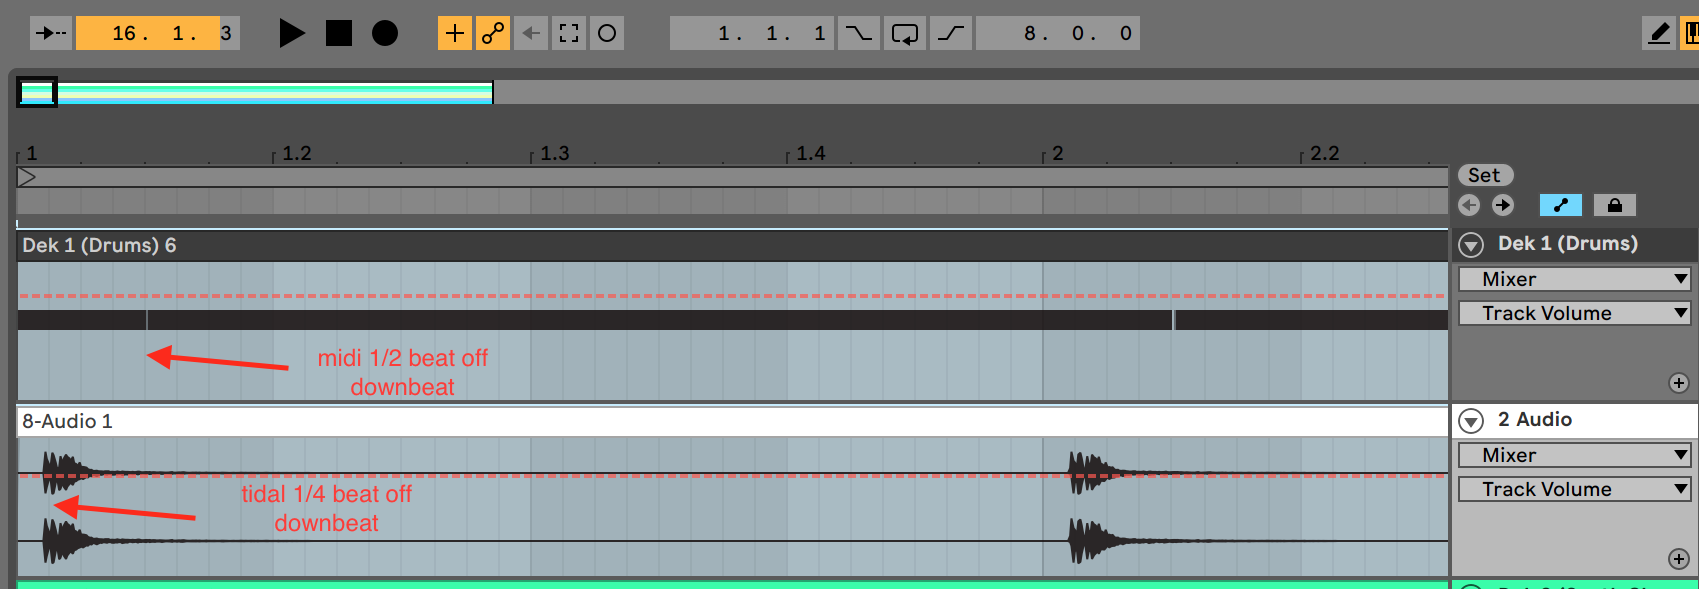Activate Draw Mode pencil icon
Image resolution: width=1699 pixels, height=589 pixels.
1659,33
